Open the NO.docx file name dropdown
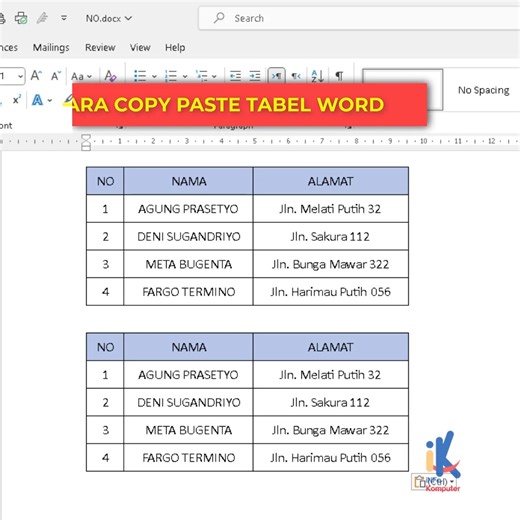The width and height of the screenshot is (520, 520). 109,18
